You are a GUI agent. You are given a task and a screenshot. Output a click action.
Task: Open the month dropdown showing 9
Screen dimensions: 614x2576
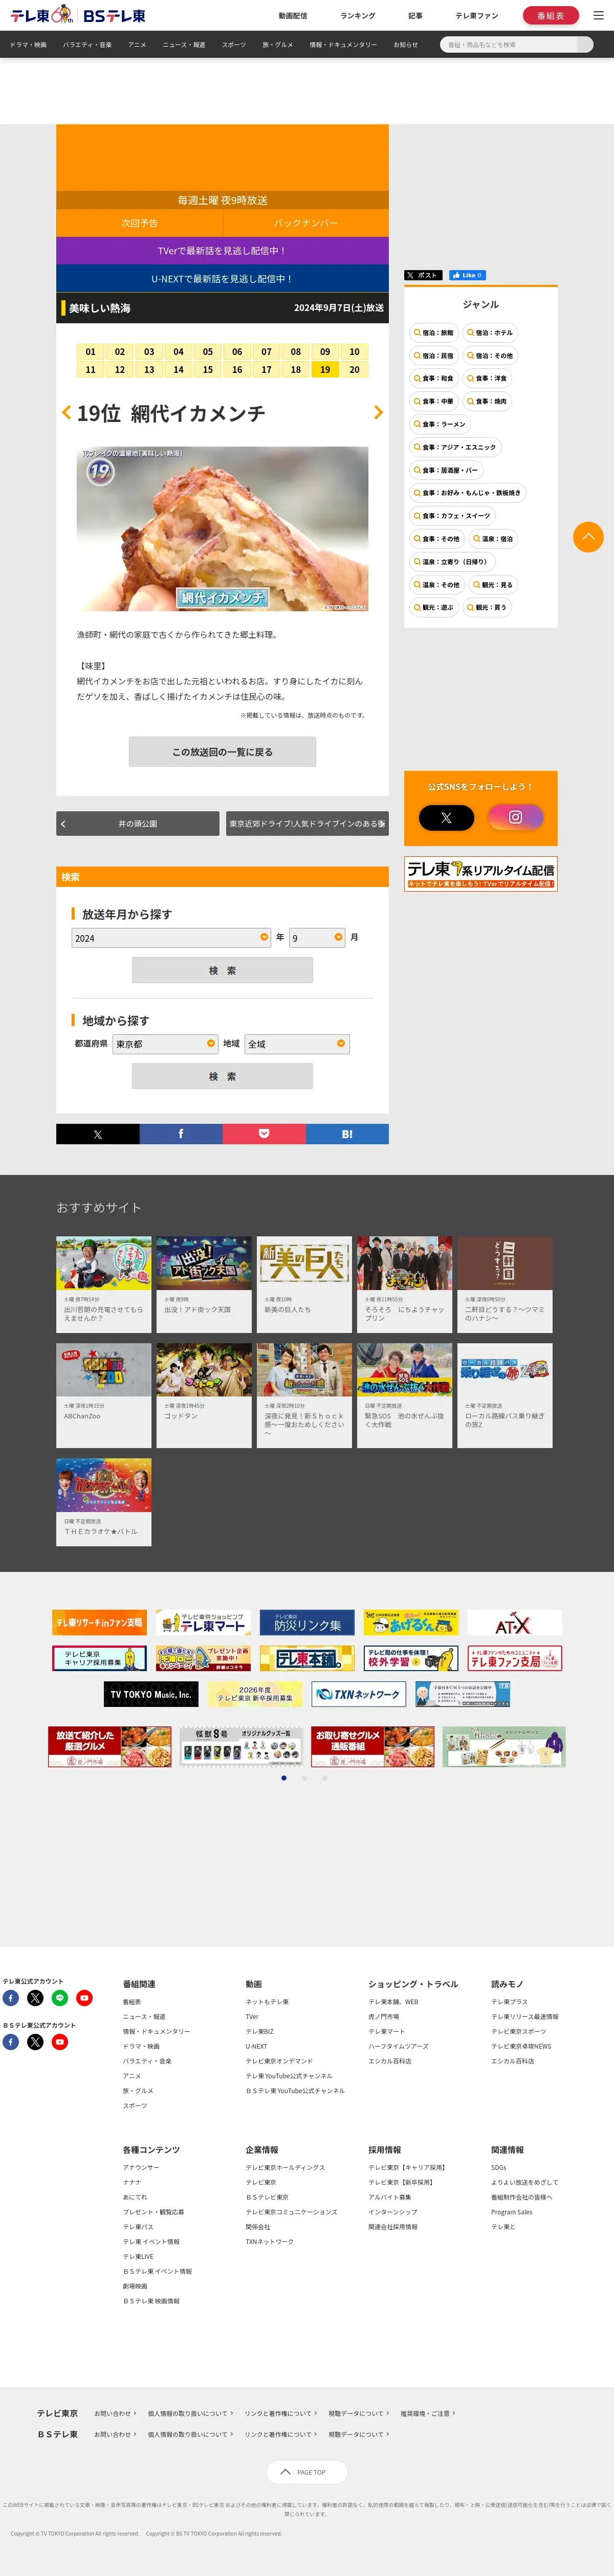coord(317,937)
